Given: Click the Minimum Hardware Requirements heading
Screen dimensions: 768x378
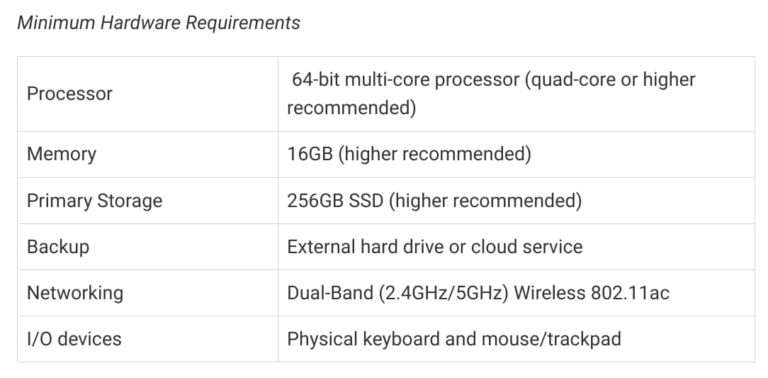Looking at the screenshot, I should click(x=159, y=23).
